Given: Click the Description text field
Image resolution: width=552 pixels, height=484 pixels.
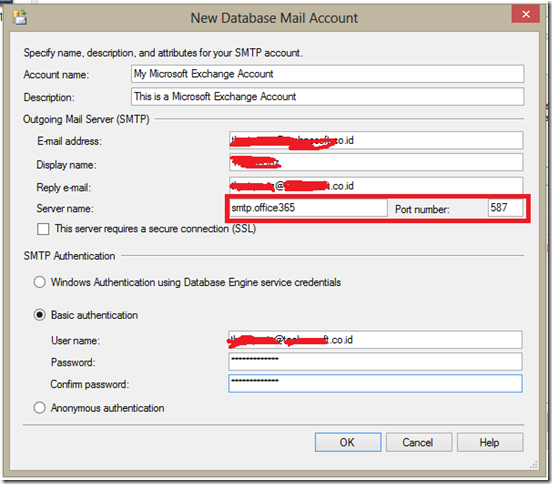Looking at the screenshot, I should click(327, 96).
